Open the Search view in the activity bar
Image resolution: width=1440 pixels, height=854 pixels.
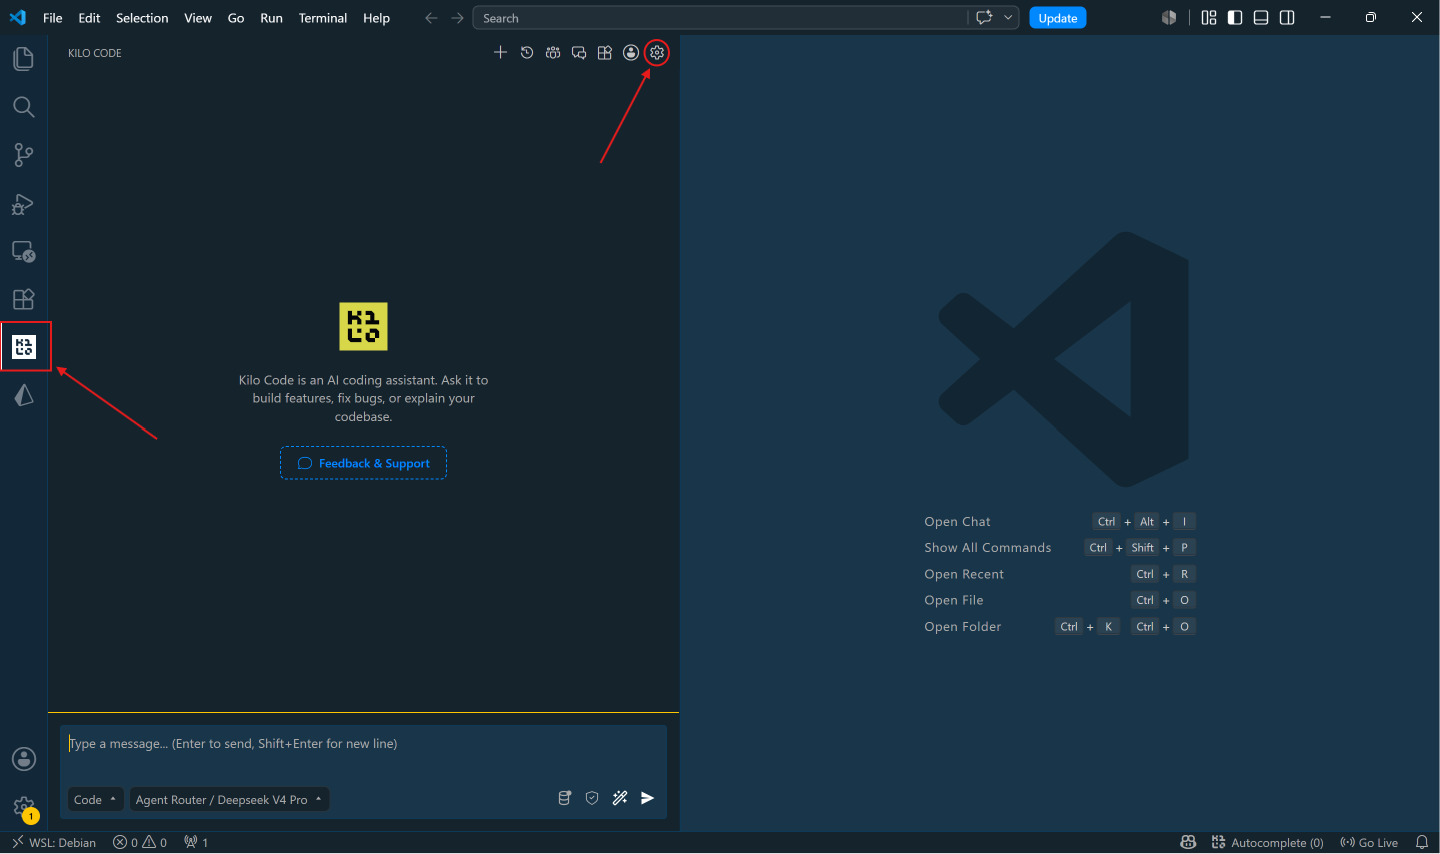(23, 107)
